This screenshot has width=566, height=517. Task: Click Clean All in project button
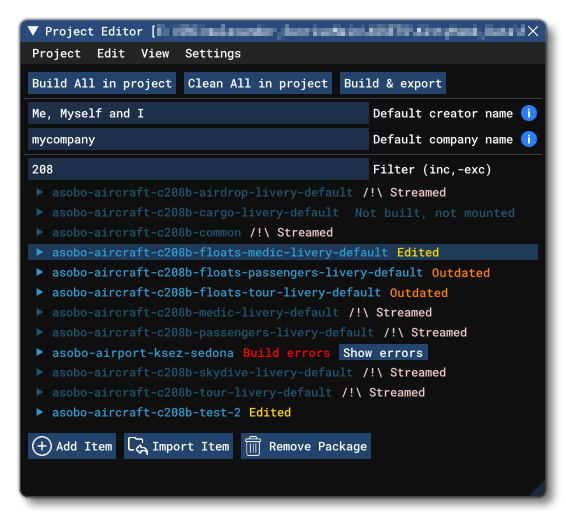[x=258, y=83]
